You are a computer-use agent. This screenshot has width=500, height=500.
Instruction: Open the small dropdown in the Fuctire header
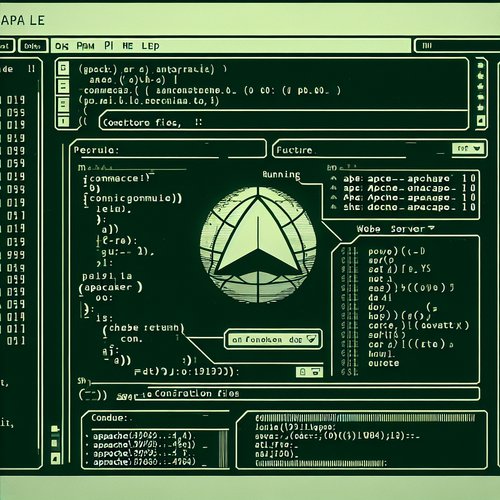point(468,148)
